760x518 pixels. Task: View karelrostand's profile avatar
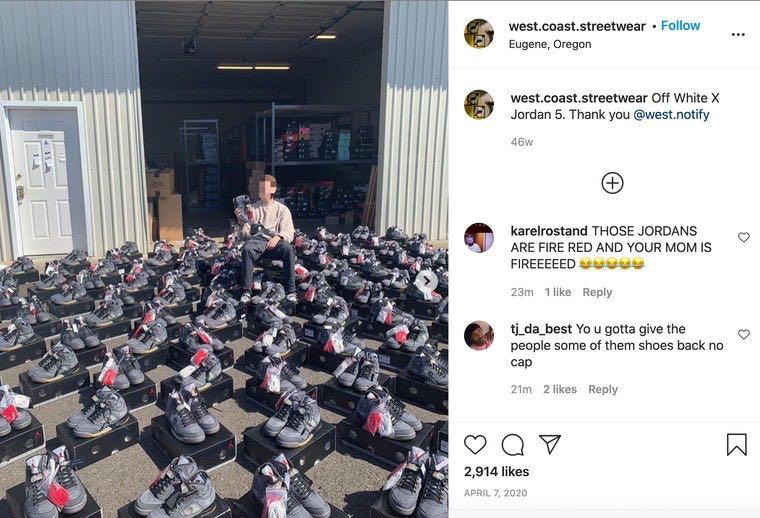coord(479,238)
